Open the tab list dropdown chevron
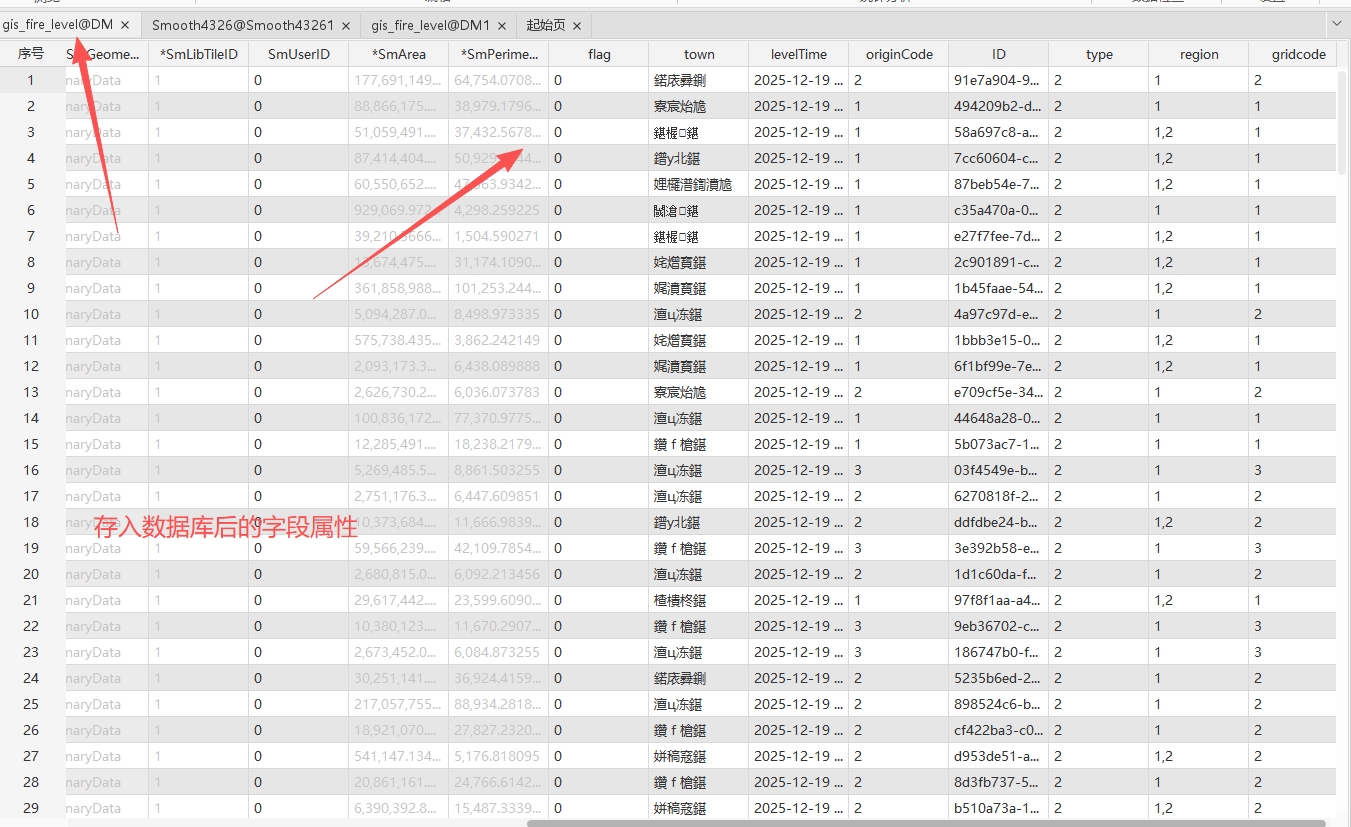The height and width of the screenshot is (827, 1351). (x=1337, y=23)
